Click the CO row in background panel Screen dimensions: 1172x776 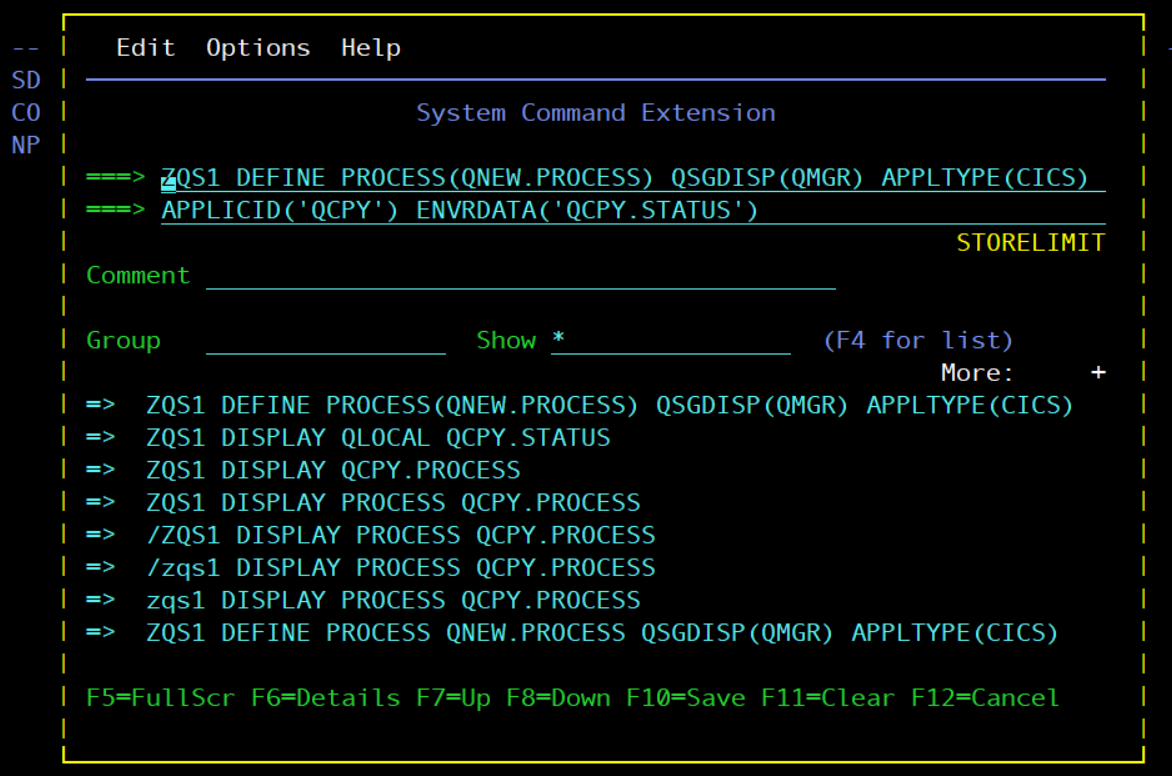(x=26, y=113)
